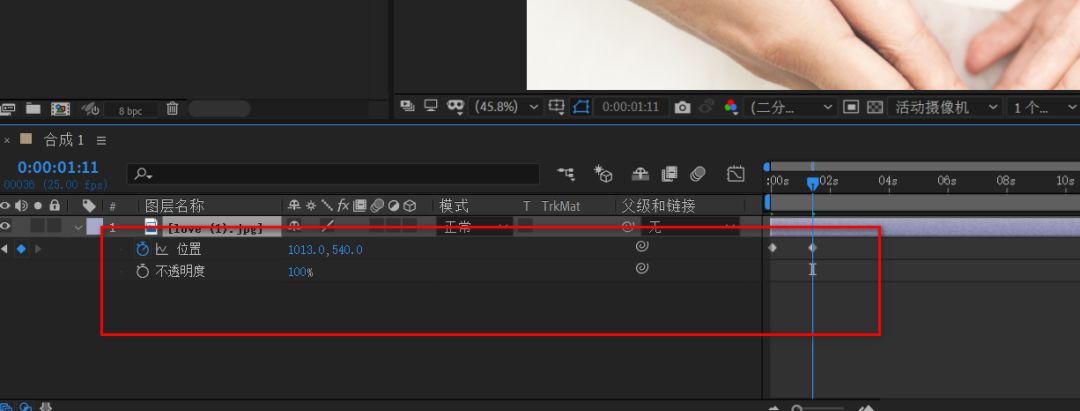Image resolution: width=1080 pixels, height=411 pixels.
Task: Click the 图层名称 column header
Action: [174, 206]
